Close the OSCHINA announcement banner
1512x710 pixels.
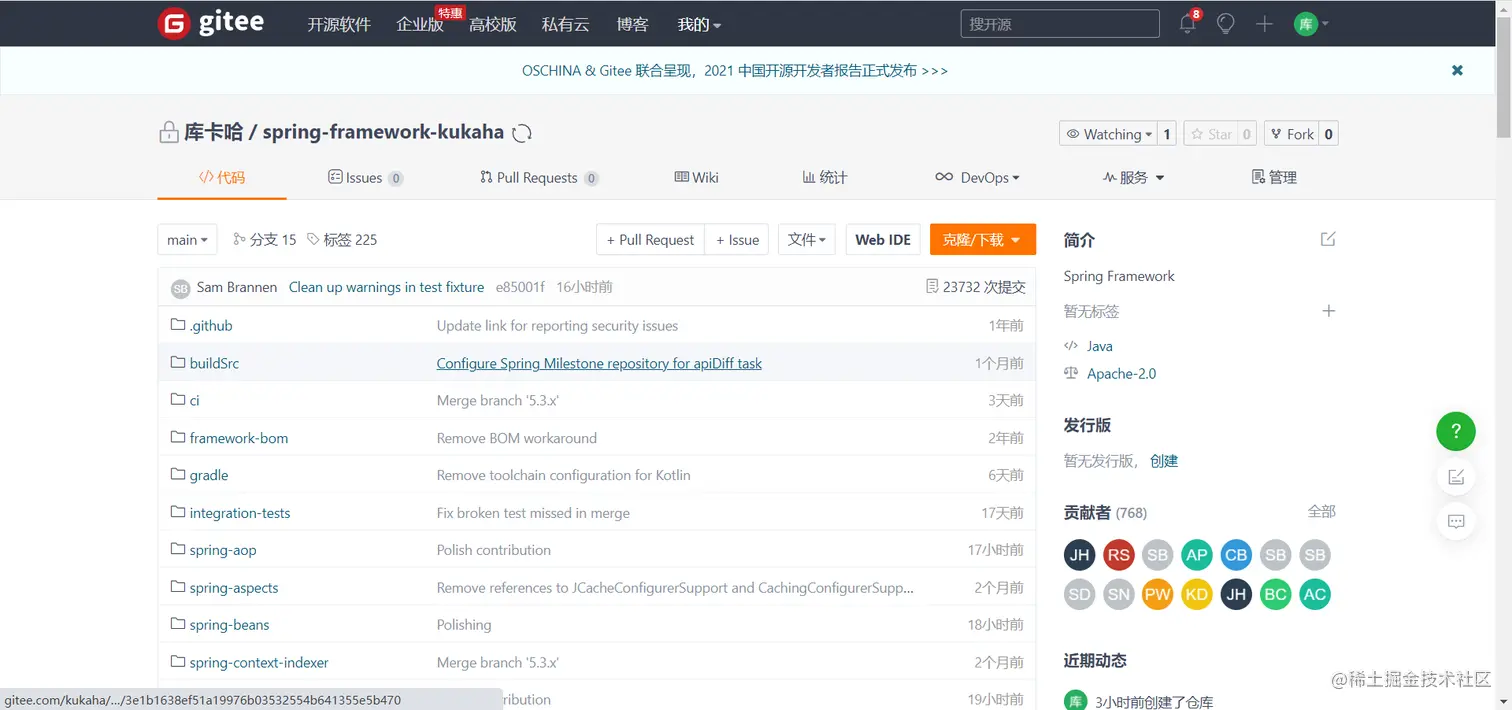coord(1457,70)
